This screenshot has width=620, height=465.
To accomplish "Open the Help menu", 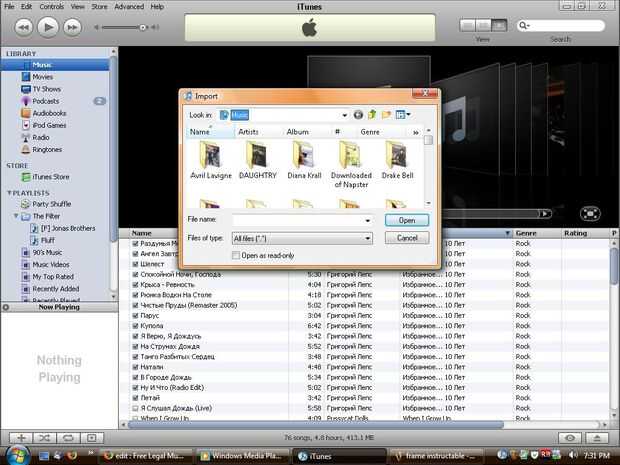I will pyautogui.click(x=157, y=6).
